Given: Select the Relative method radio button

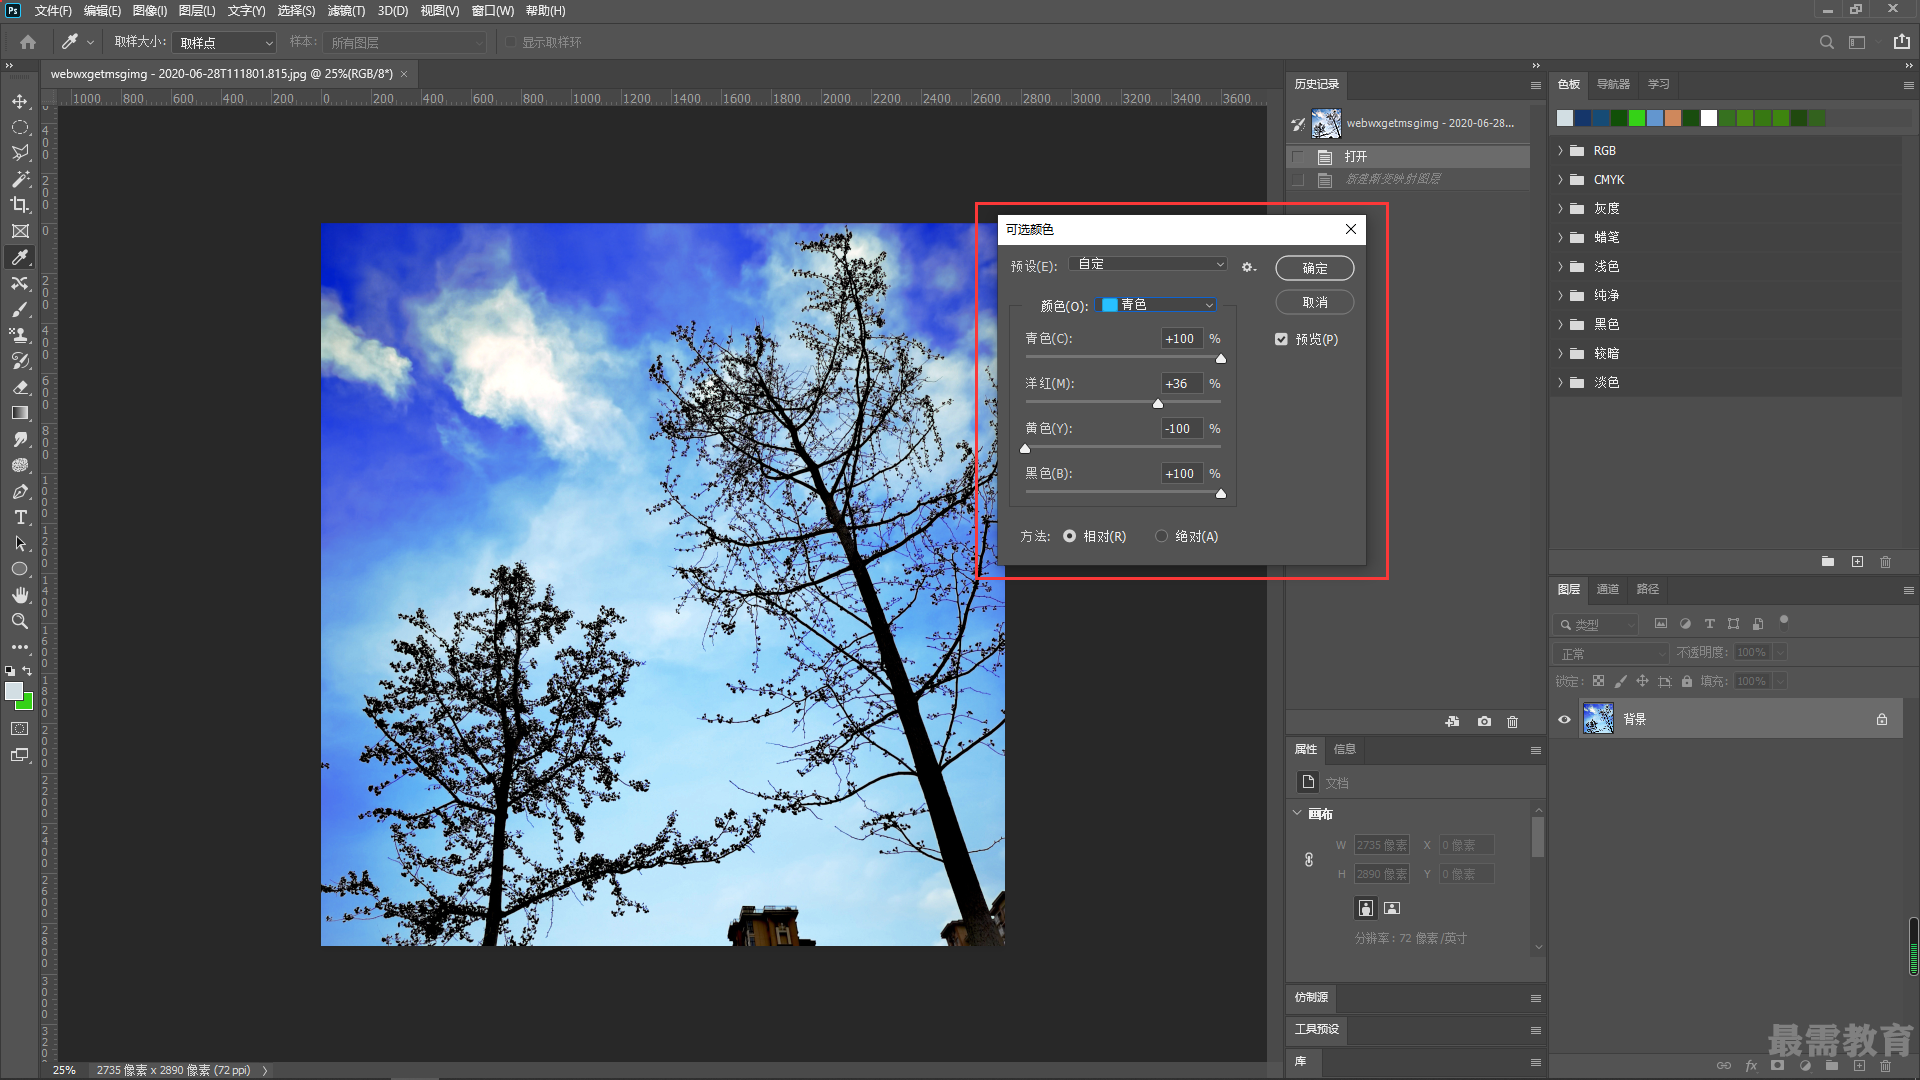Looking at the screenshot, I should click(1069, 536).
